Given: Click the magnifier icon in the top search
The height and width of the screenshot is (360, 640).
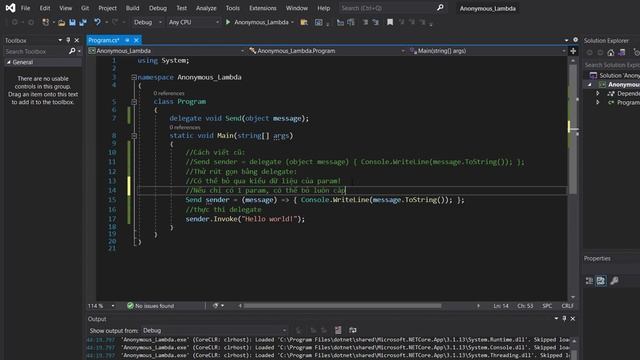Looking at the screenshot, I should point(440,8).
